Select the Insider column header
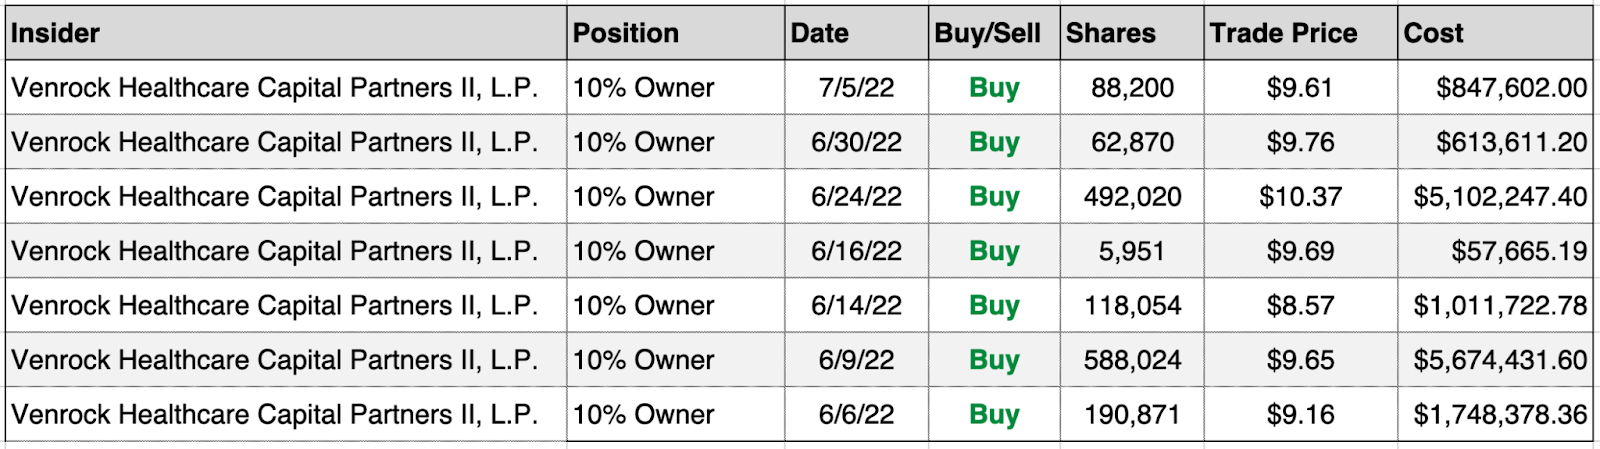 click(x=287, y=33)
